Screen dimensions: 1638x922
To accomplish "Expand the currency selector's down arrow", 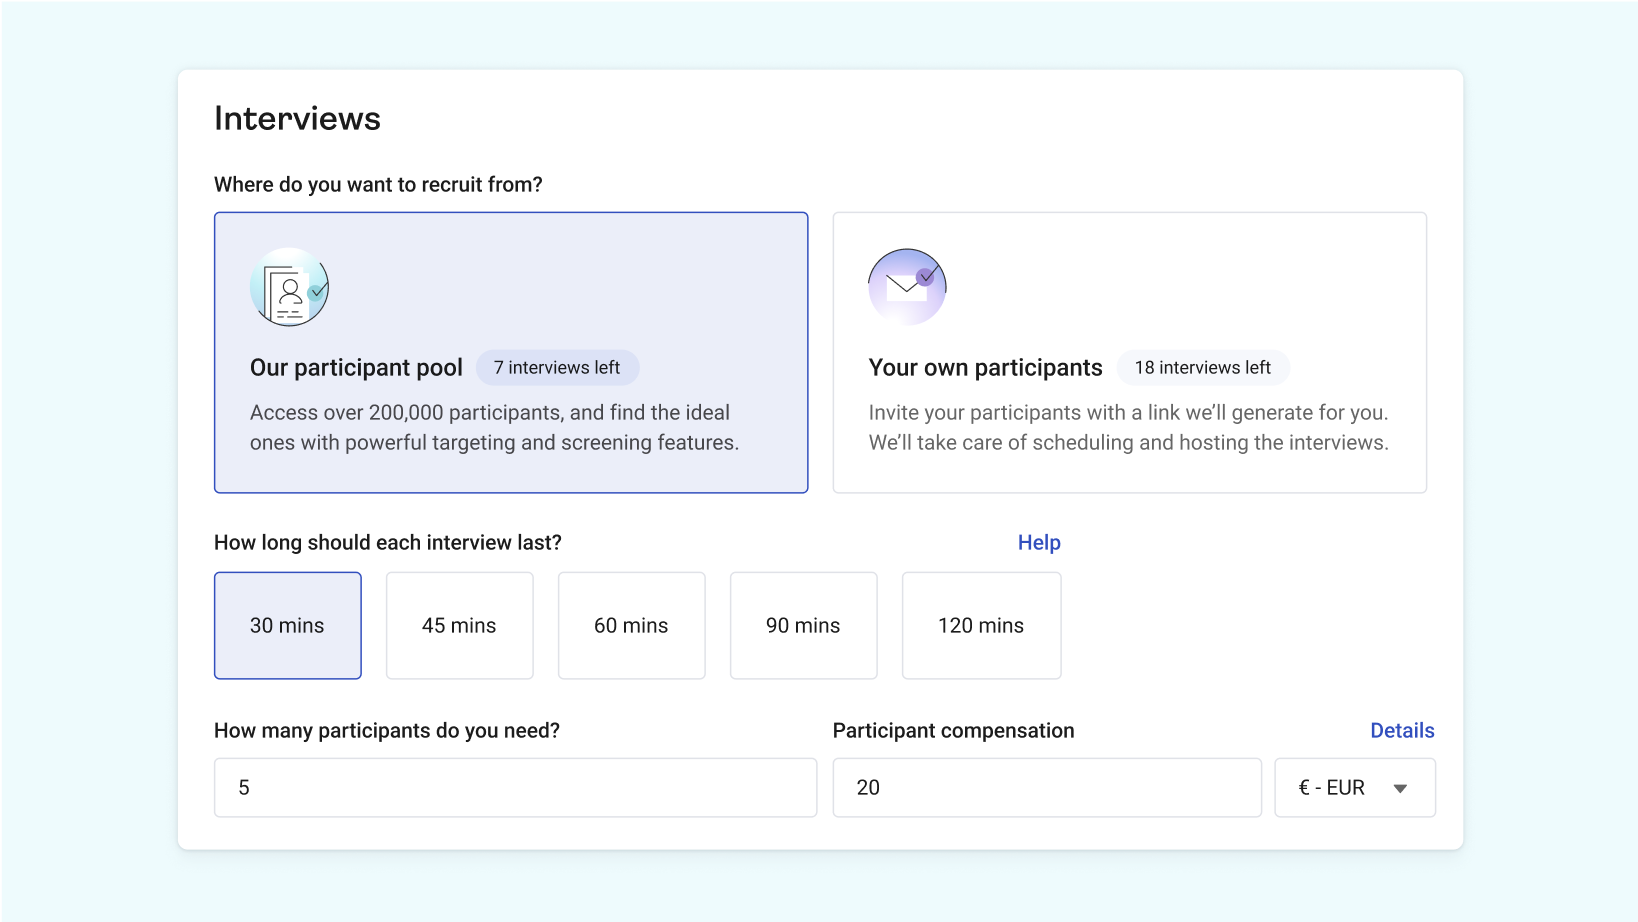I will (1401, 789).
